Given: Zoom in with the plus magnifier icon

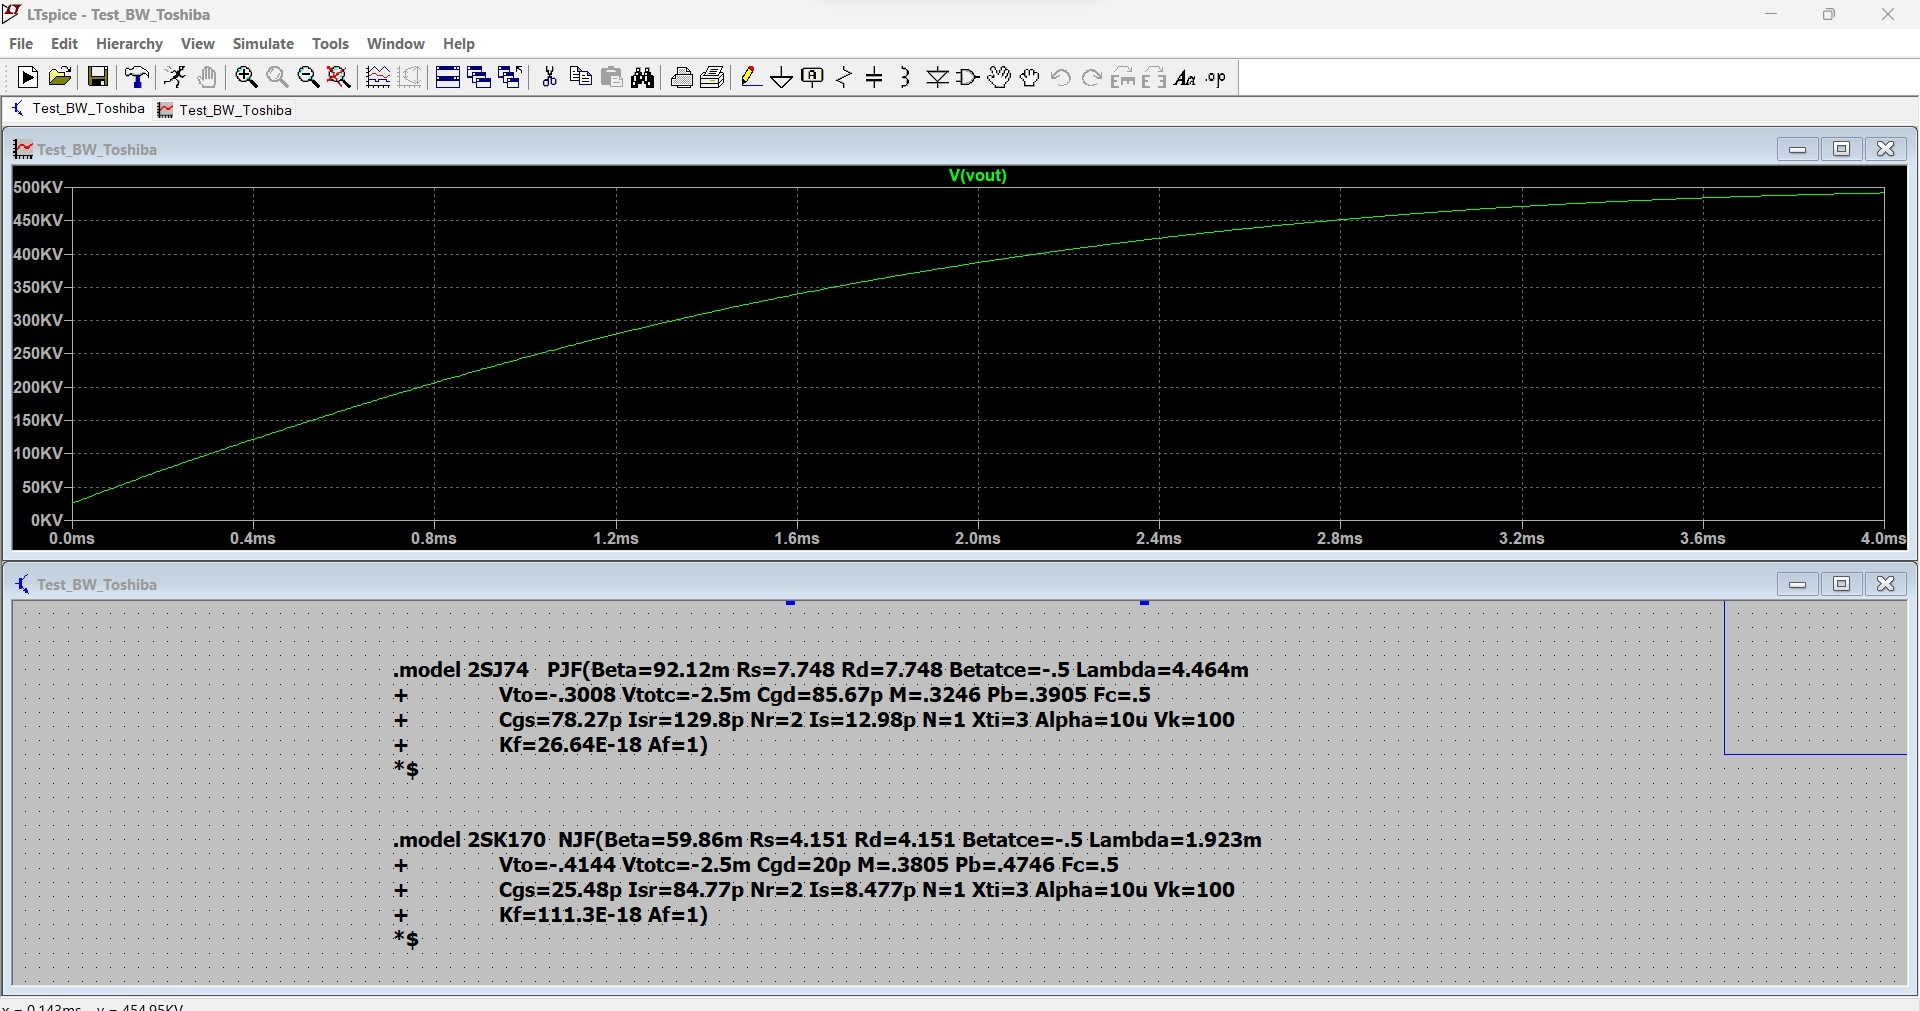Looking at the screenshot, I should (x=246, y=78).
